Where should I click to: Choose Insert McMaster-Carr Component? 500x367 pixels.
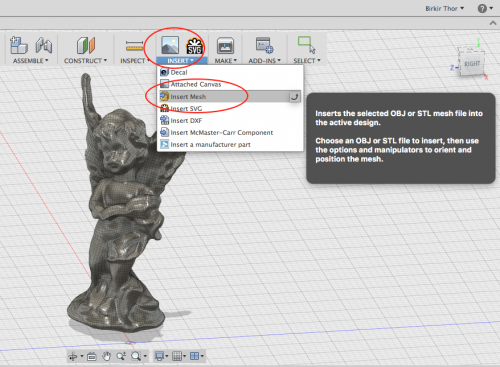pyautogui.click(x=230, y=132)
